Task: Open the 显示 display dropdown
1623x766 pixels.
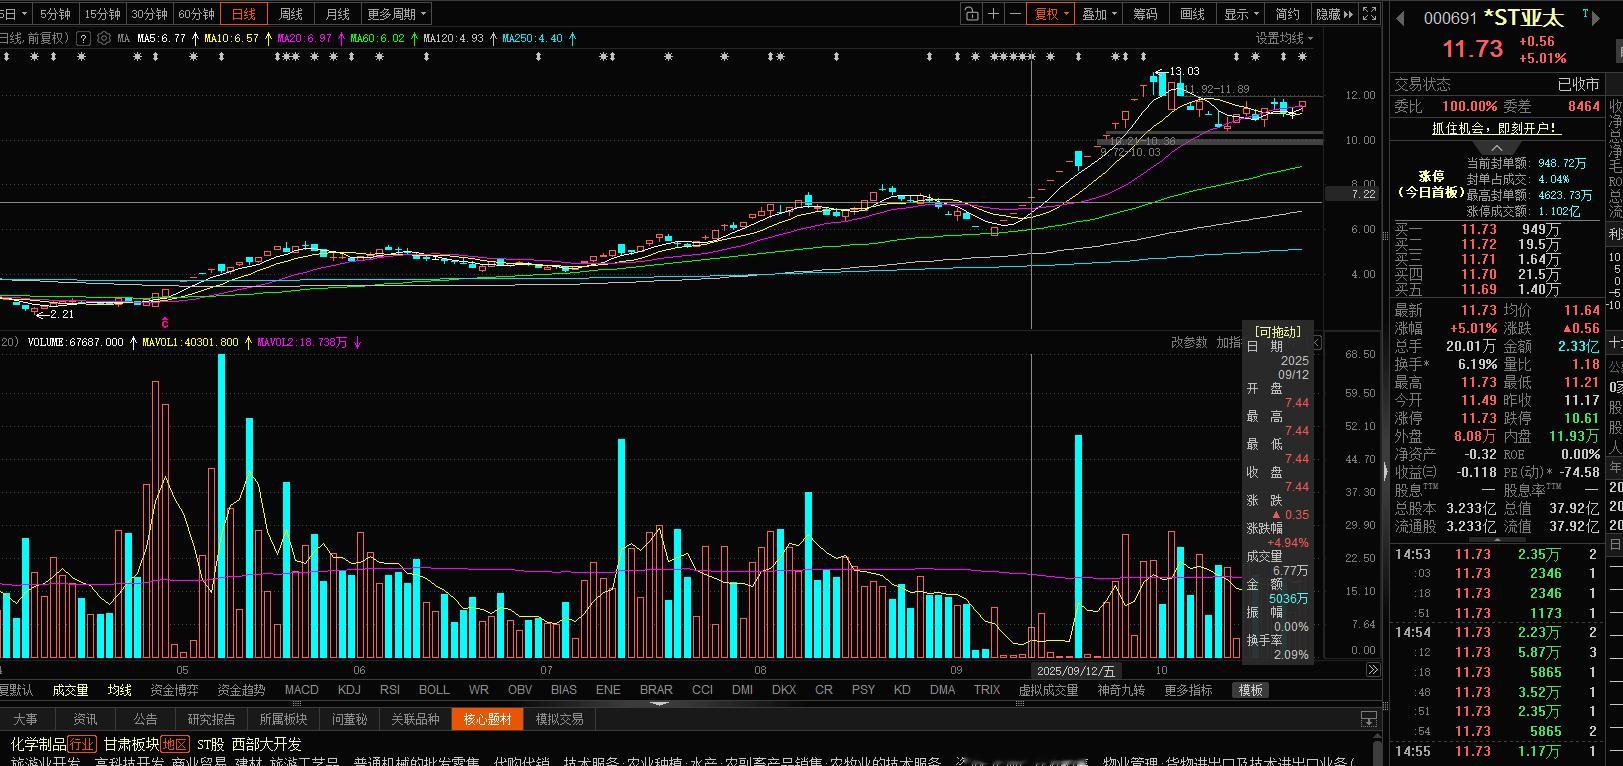Action: point(1242,14)
